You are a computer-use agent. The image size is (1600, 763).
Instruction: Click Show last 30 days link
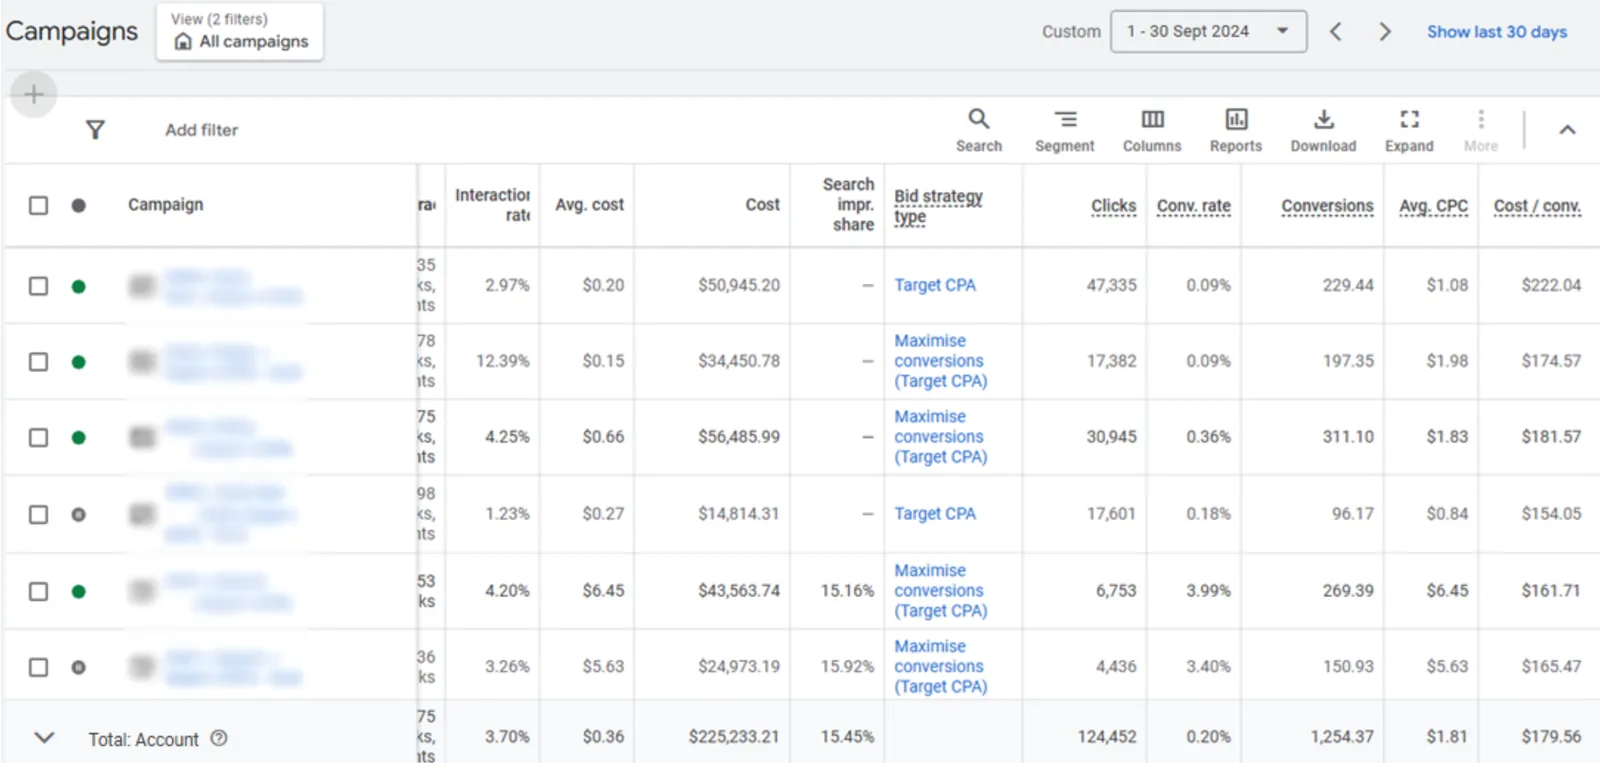pos(1497,32)
